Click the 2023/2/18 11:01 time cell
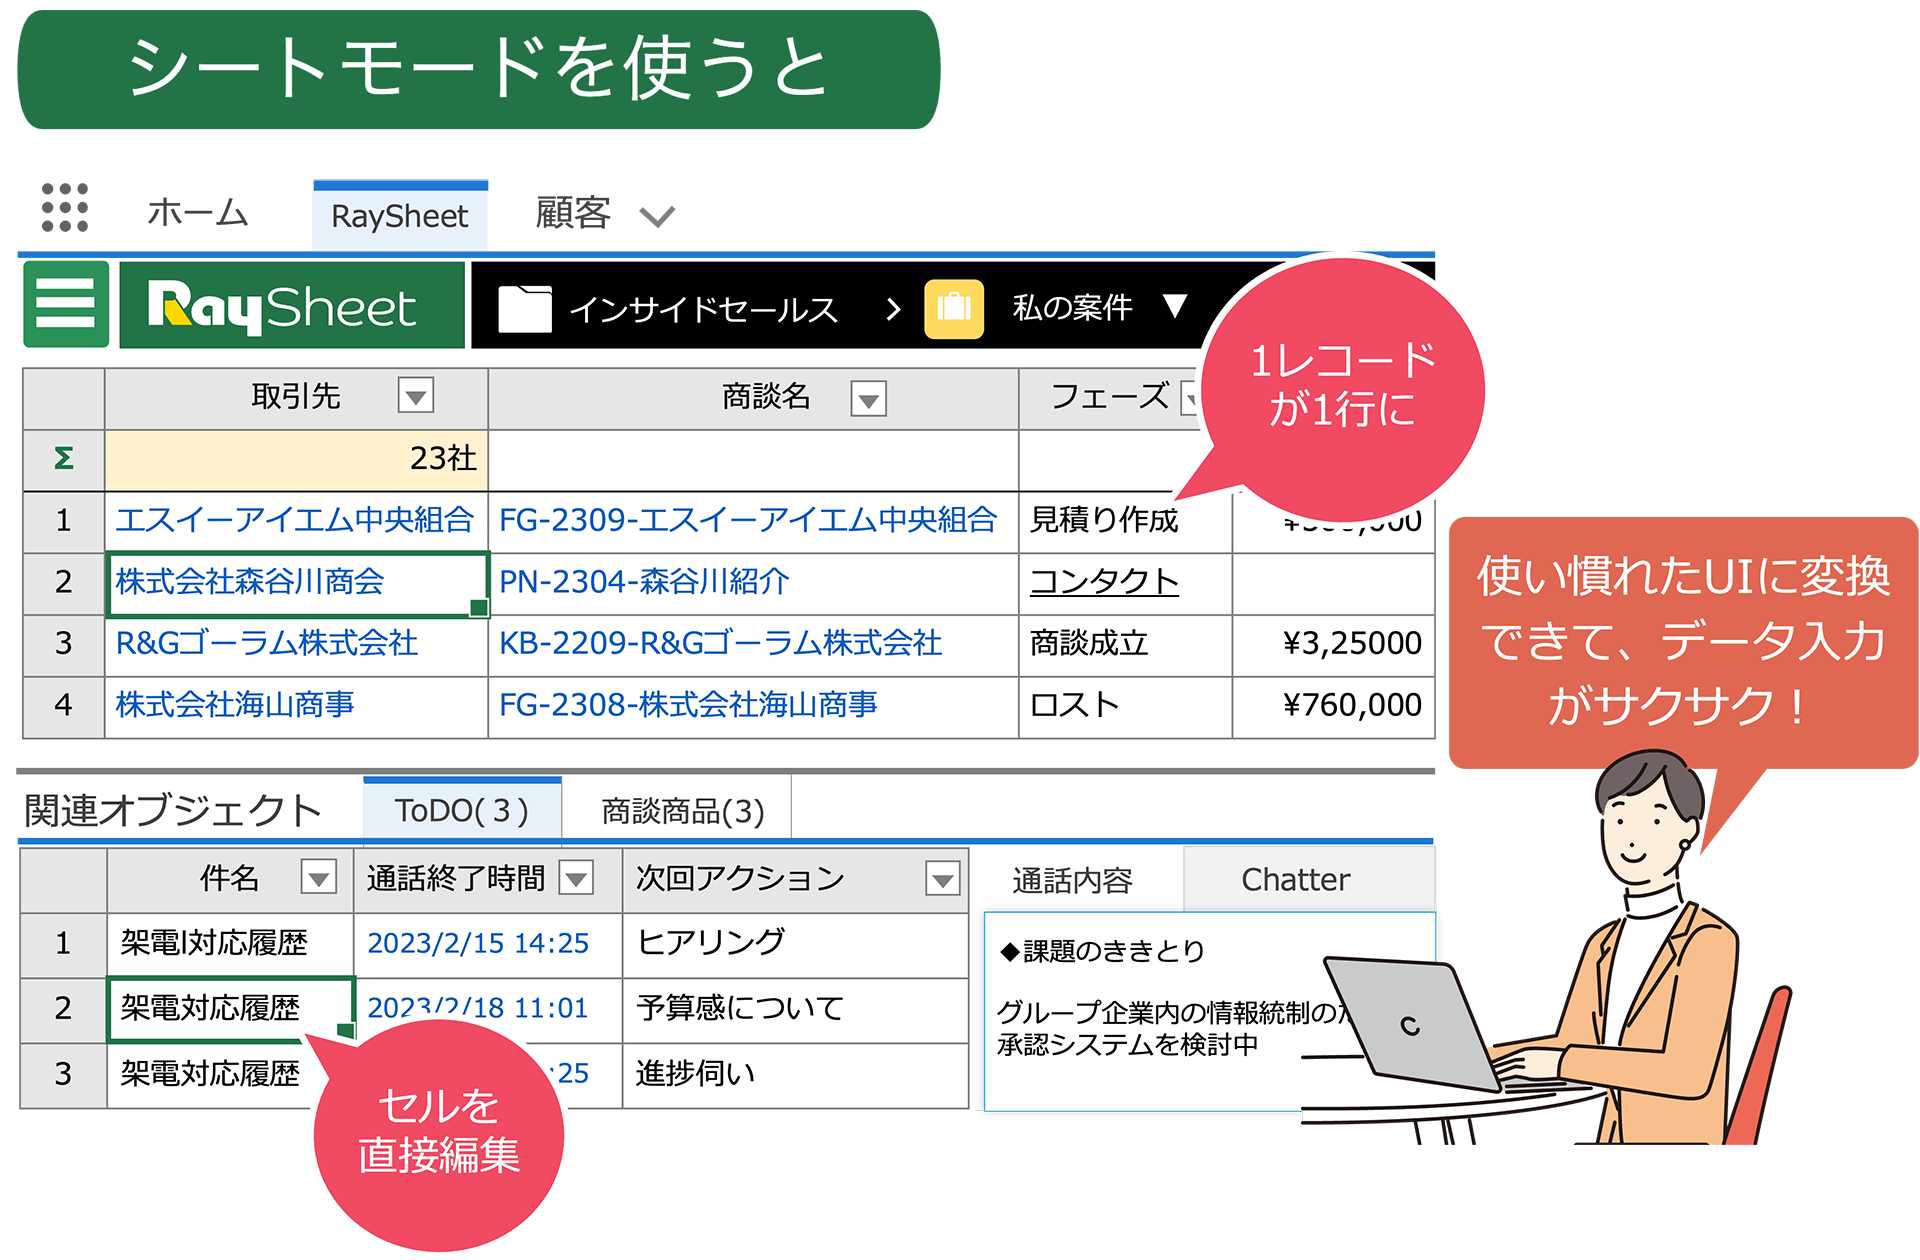 coord(488,1010)
